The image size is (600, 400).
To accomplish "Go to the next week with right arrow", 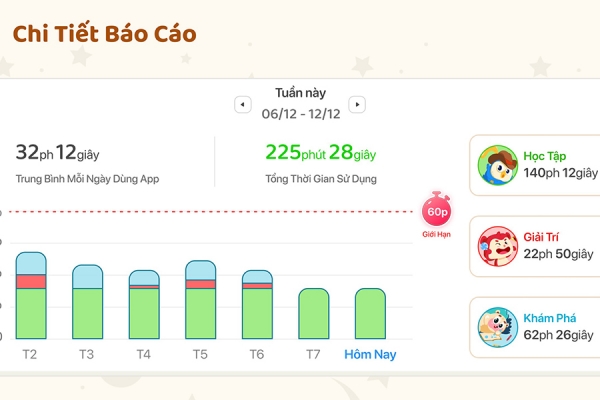I will pos(357,104).
